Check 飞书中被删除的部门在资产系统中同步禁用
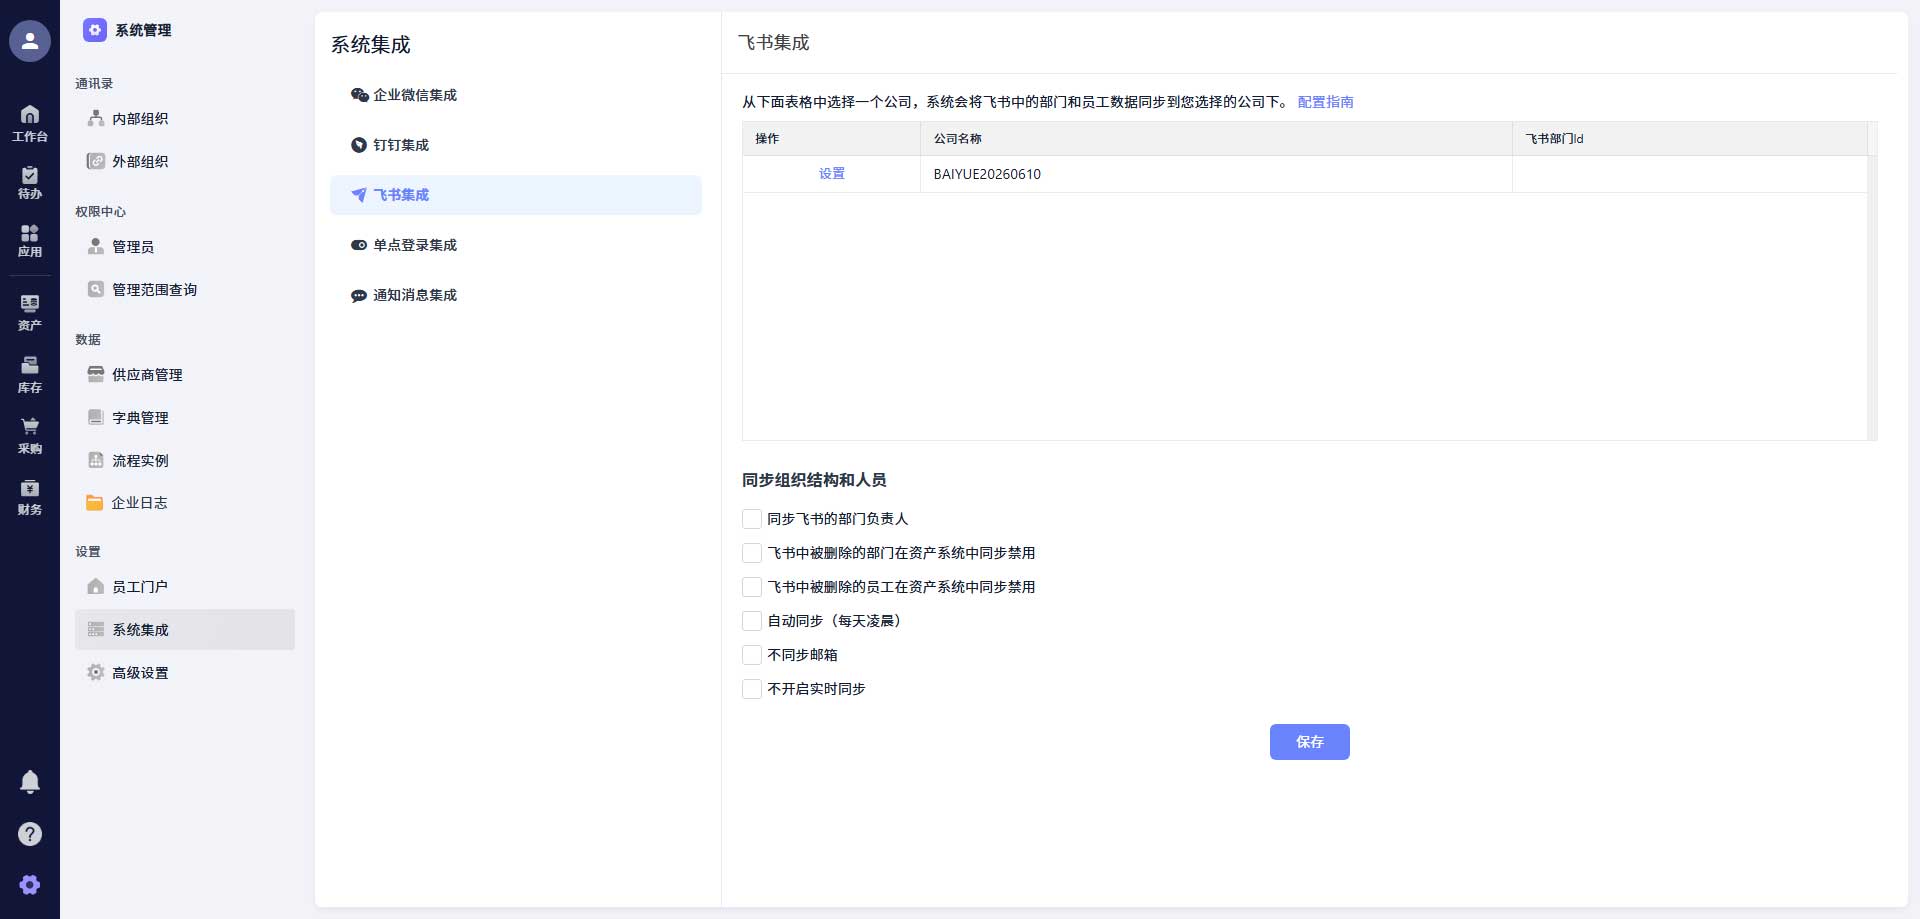 [x=752, y=553]
